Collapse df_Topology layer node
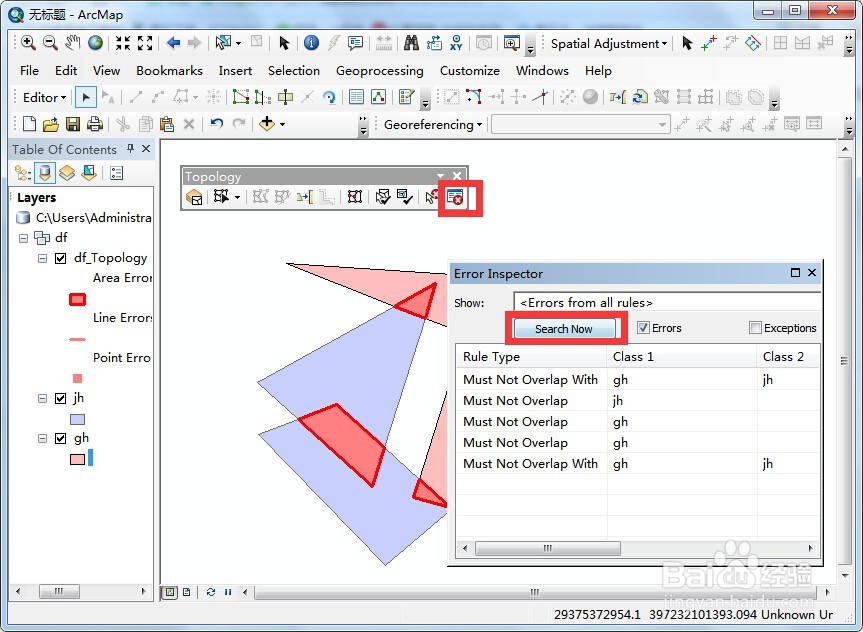The image size is (863, 632). tap(42, 258)
